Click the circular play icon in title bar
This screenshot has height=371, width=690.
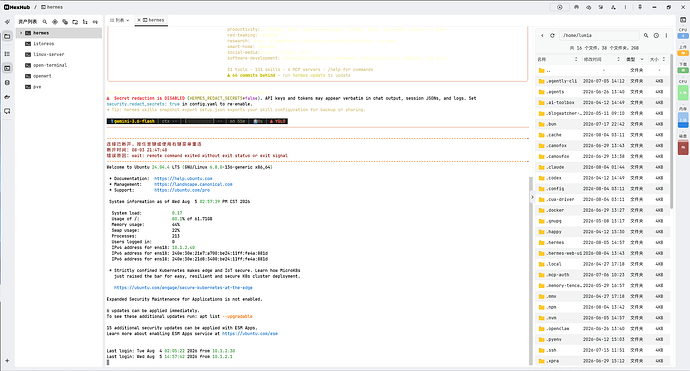(x=560, y=7)
